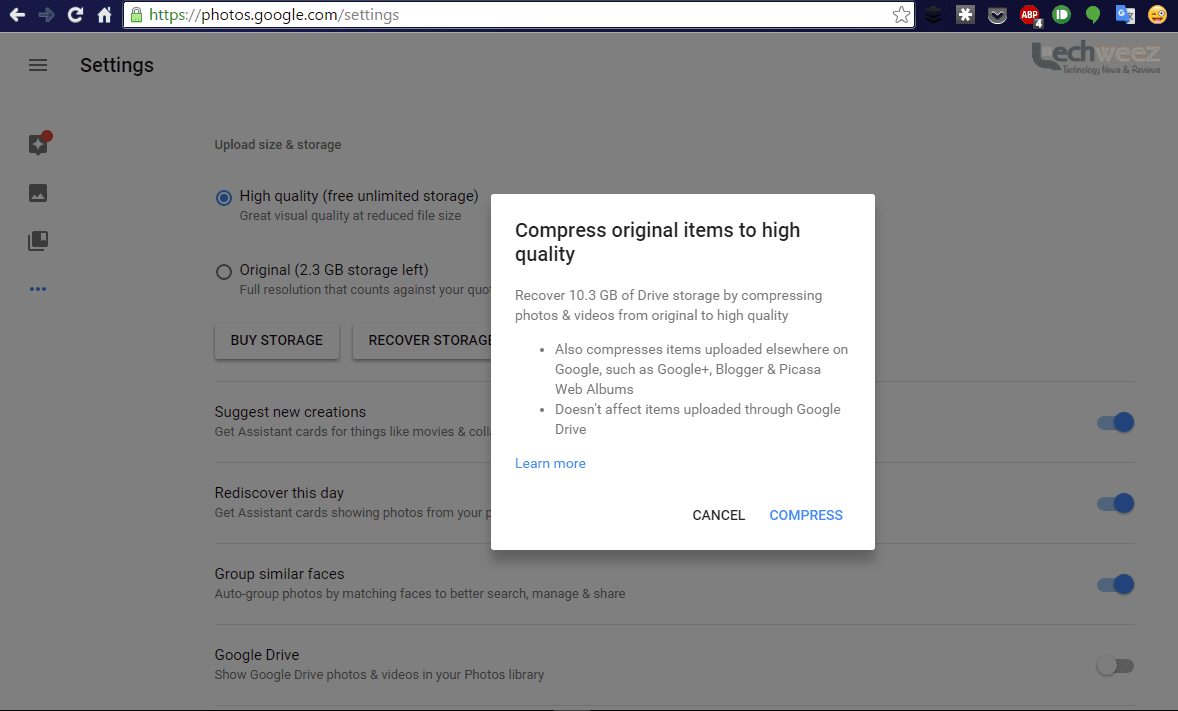Open the Learn more link
The height and width of the screenshot is (711, 1178).
coord(550,464)
